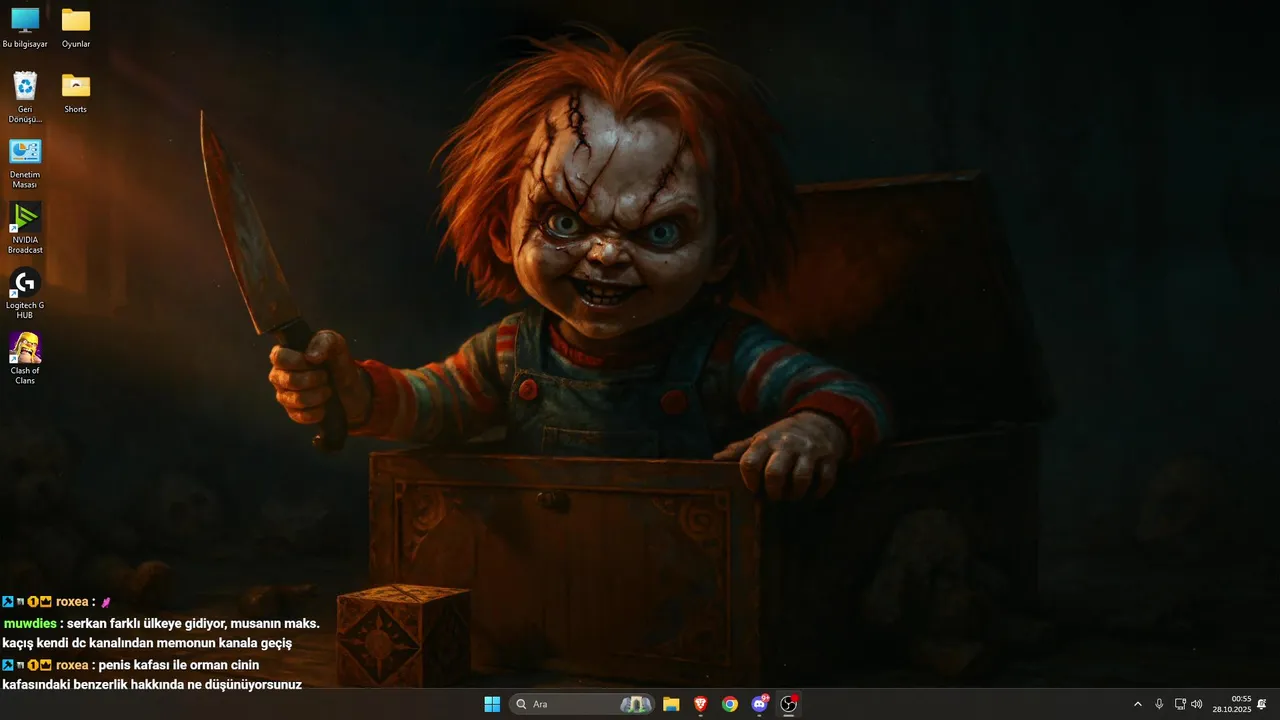Click the Ara search box in taskbar
Screen dimensions: 1280x720
coord(582,704)
